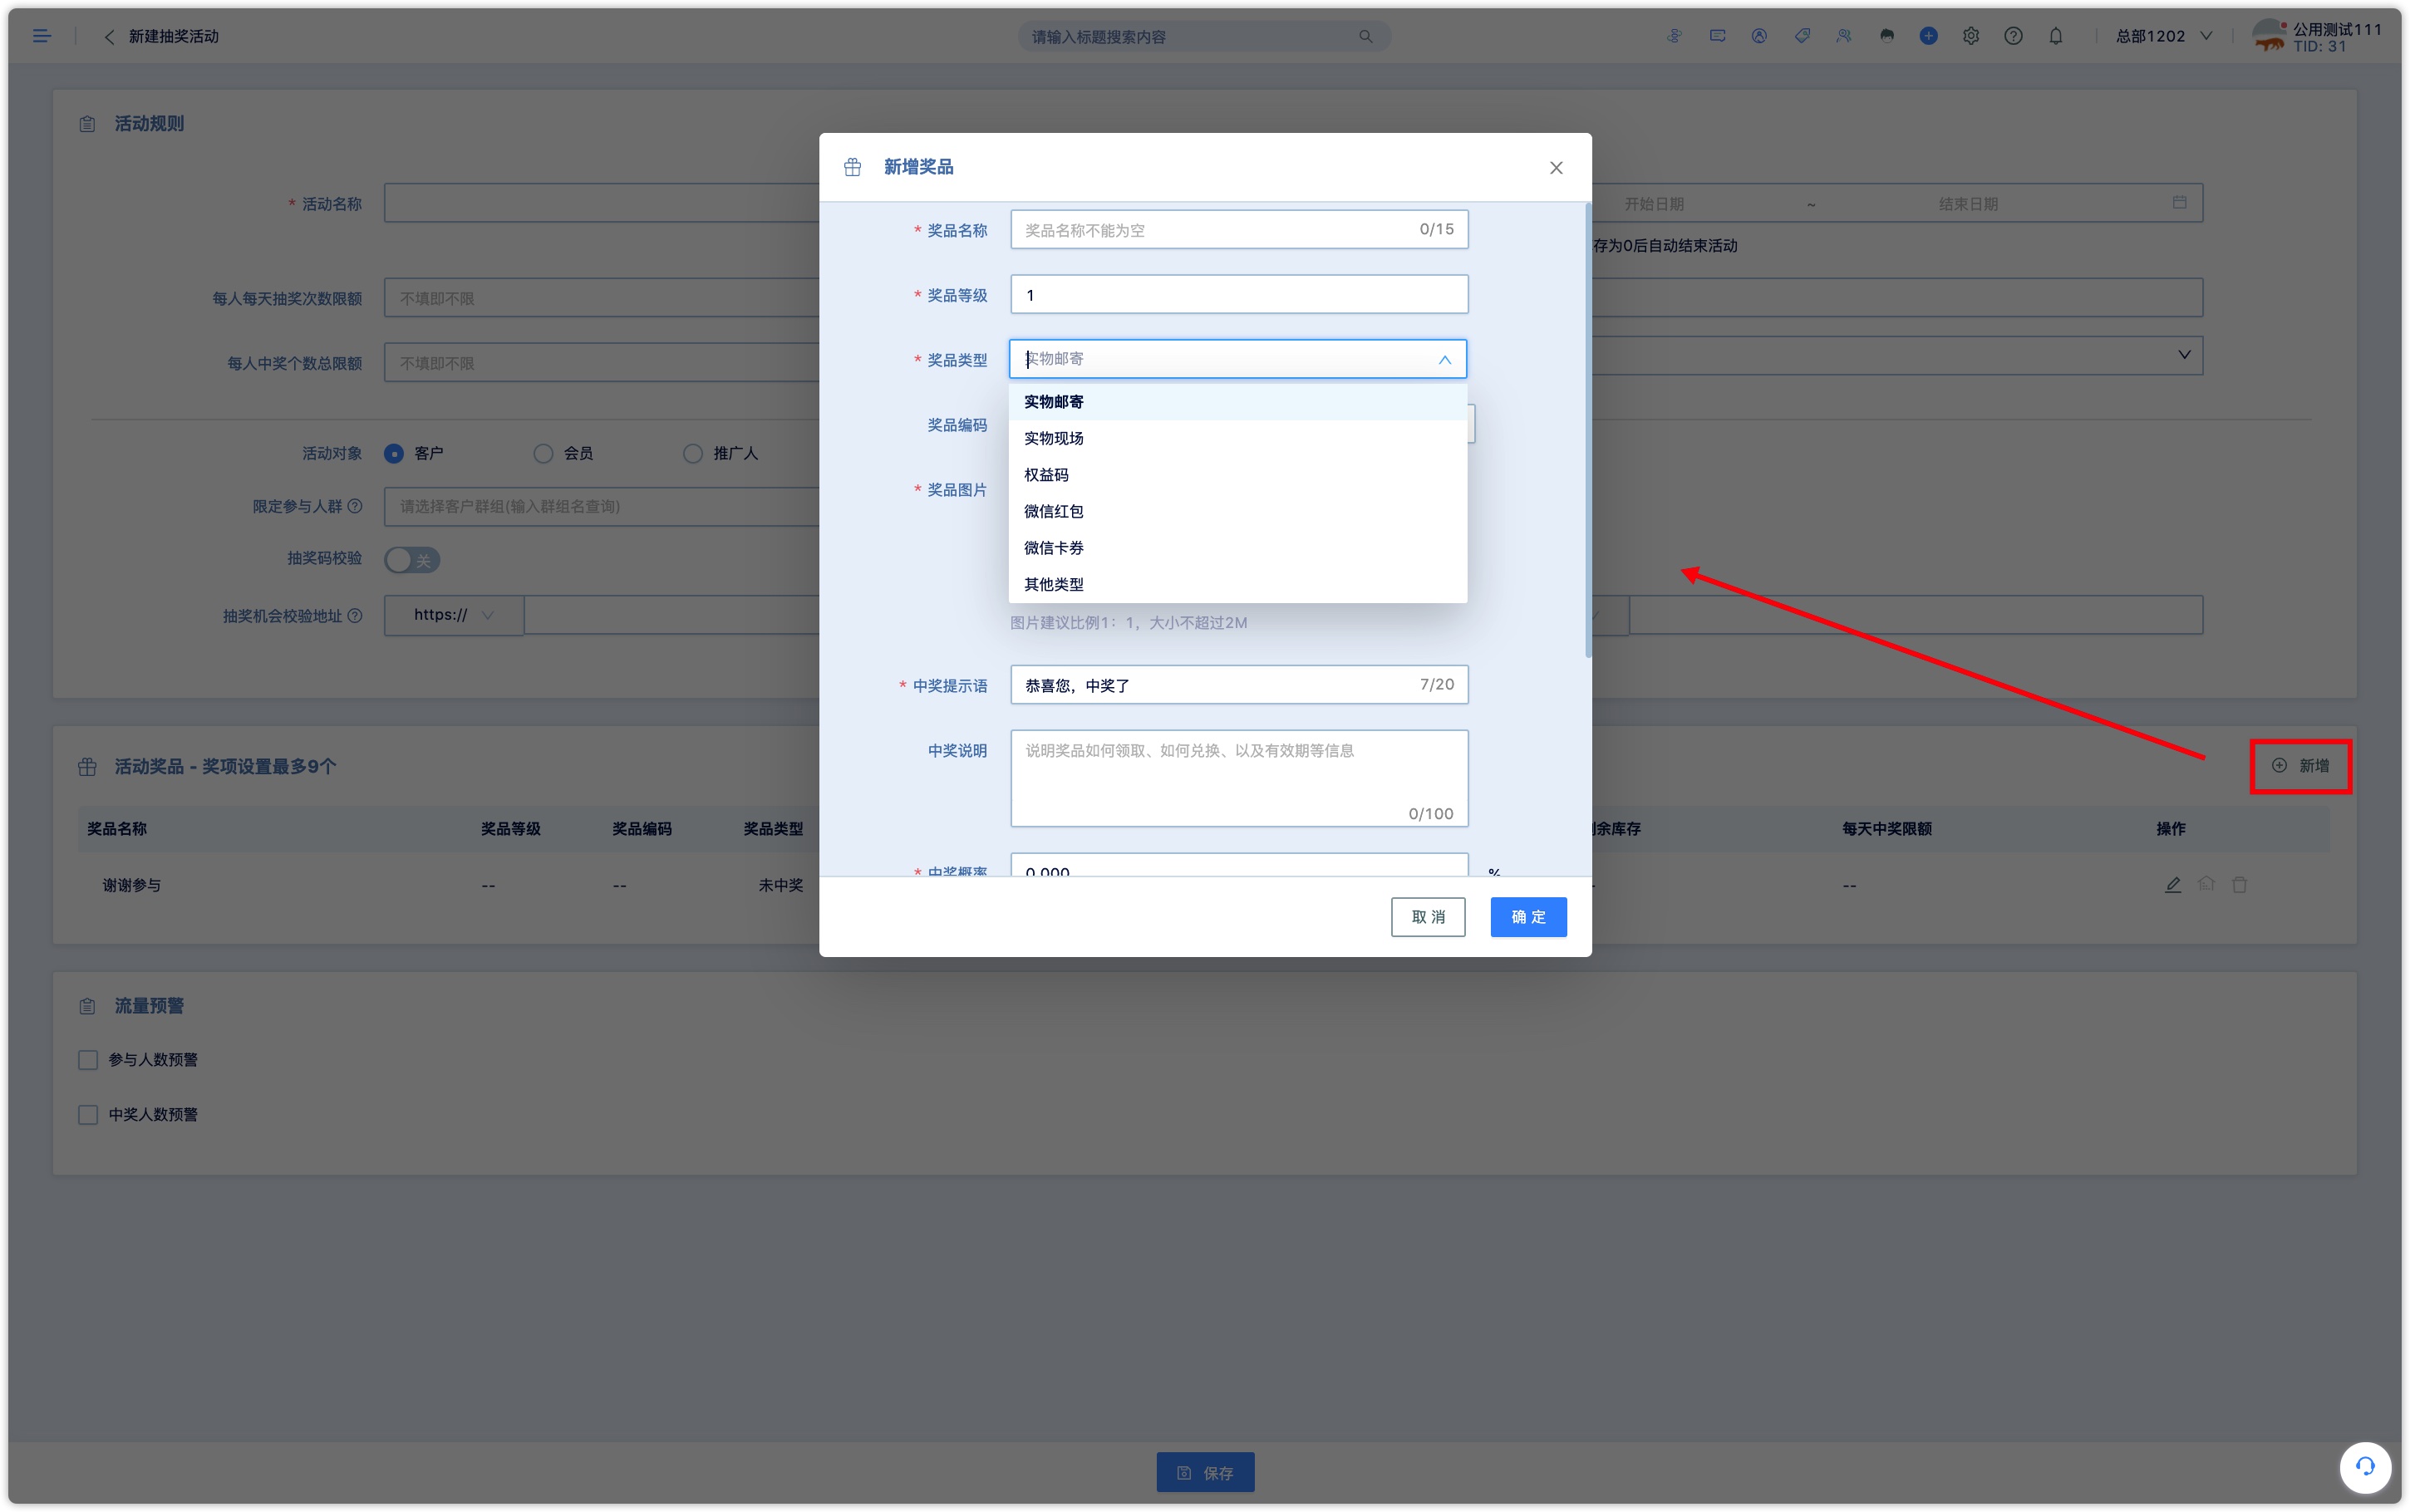Viewport: 2410px width, 1512px height.
Task: Focus the 活动名称 input field
Action: tap(602, 203)
